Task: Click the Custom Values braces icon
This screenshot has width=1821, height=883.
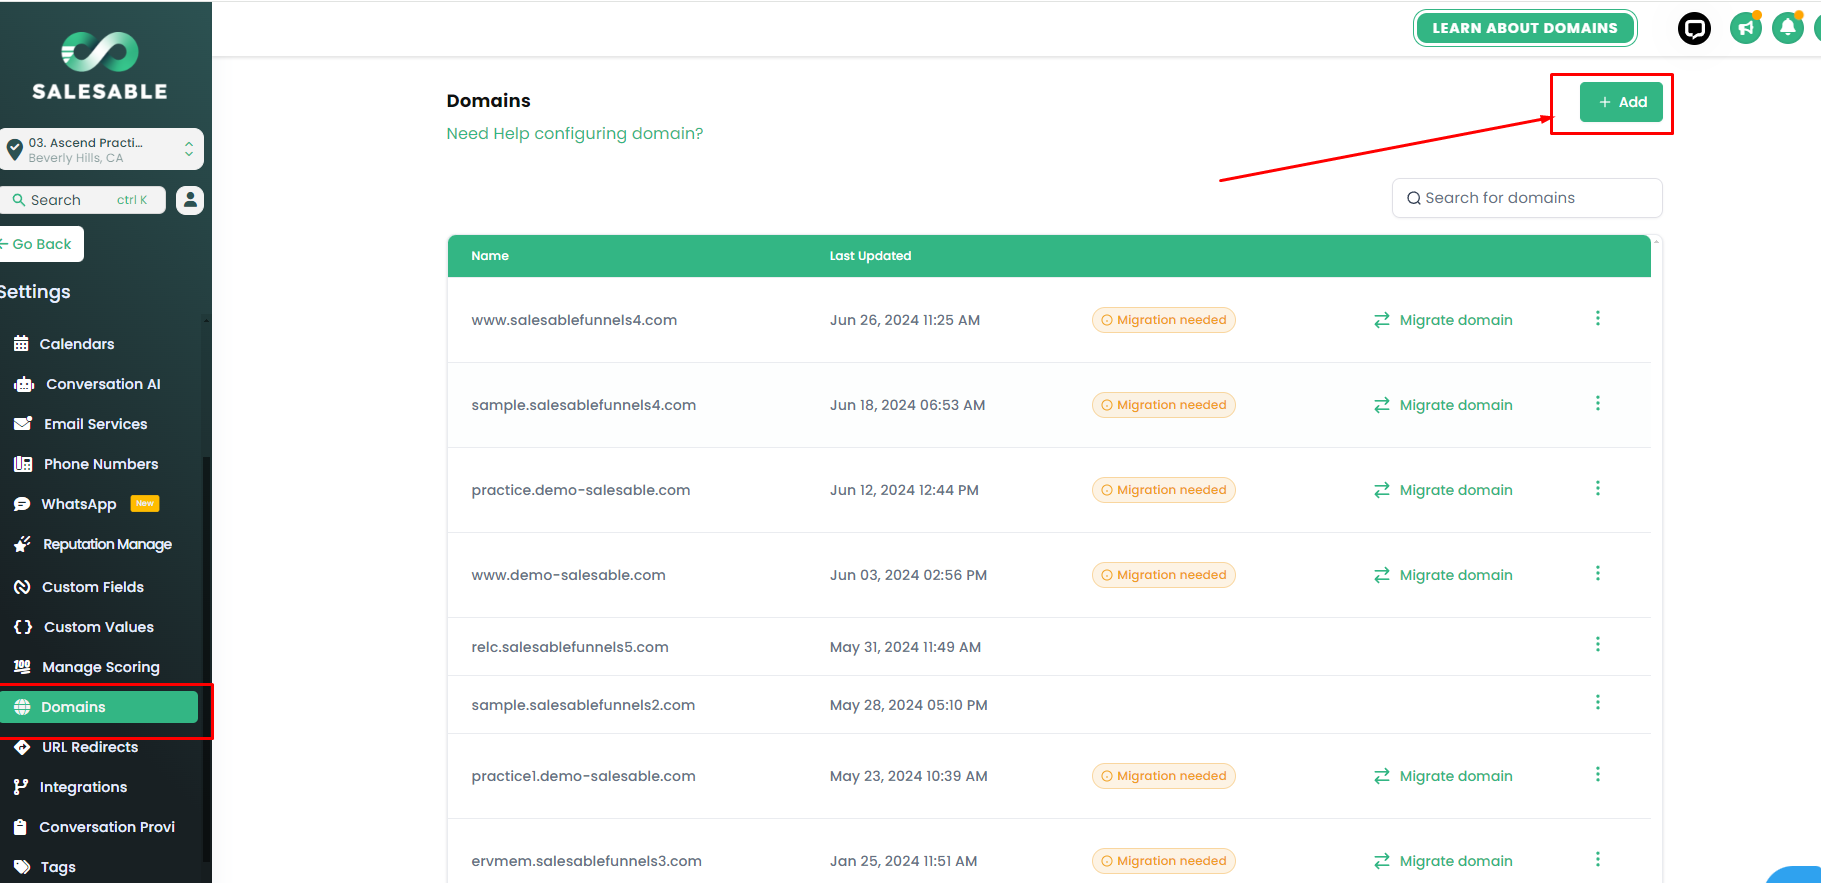Action: [23, 627]
